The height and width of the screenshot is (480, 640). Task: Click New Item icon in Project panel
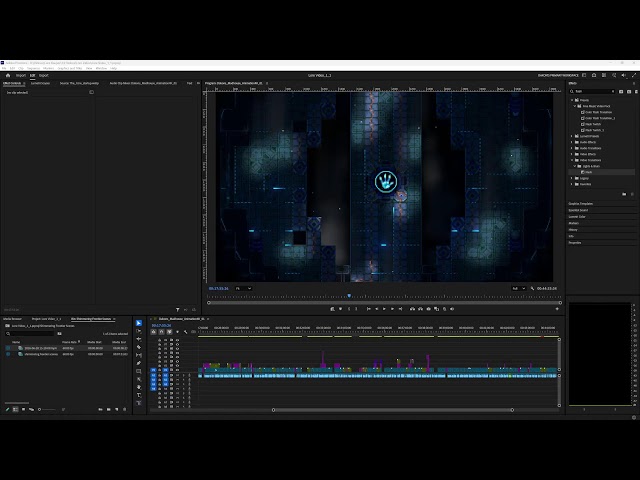[x=117, y=409]
